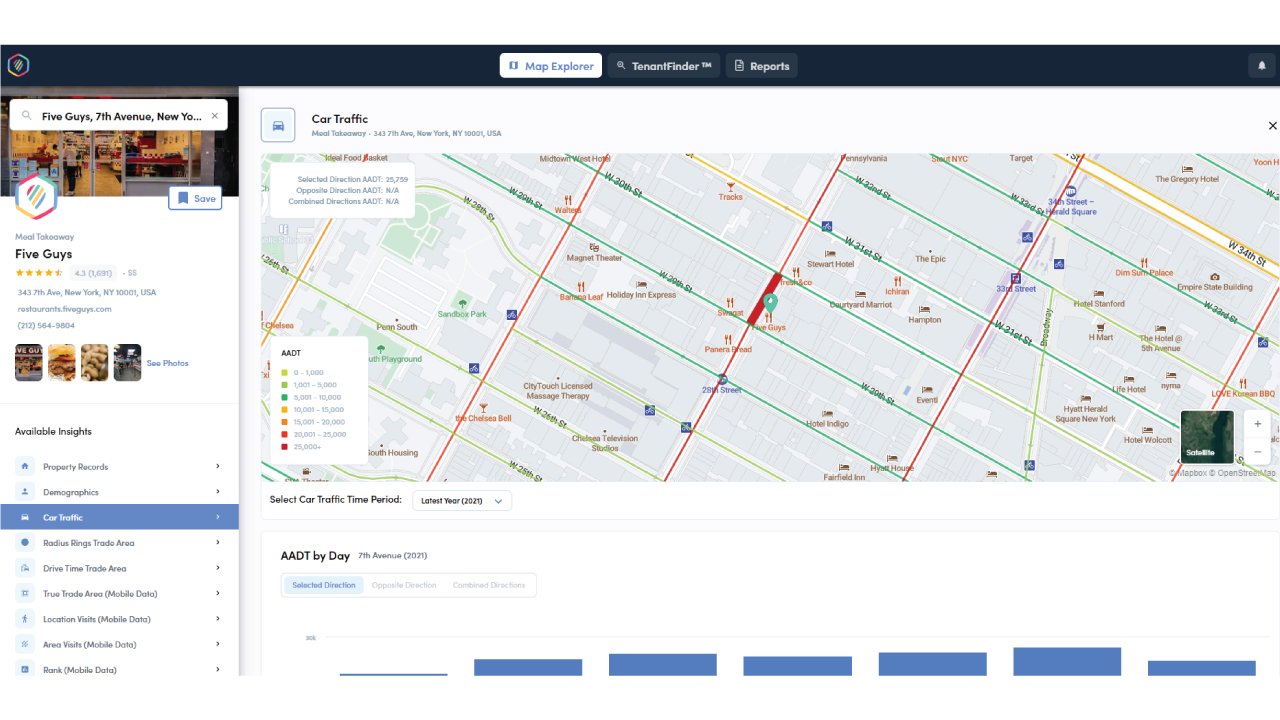Close the Car Traffic panel
Viewport: 1280px width, 720px height.
coord(1272,126)
